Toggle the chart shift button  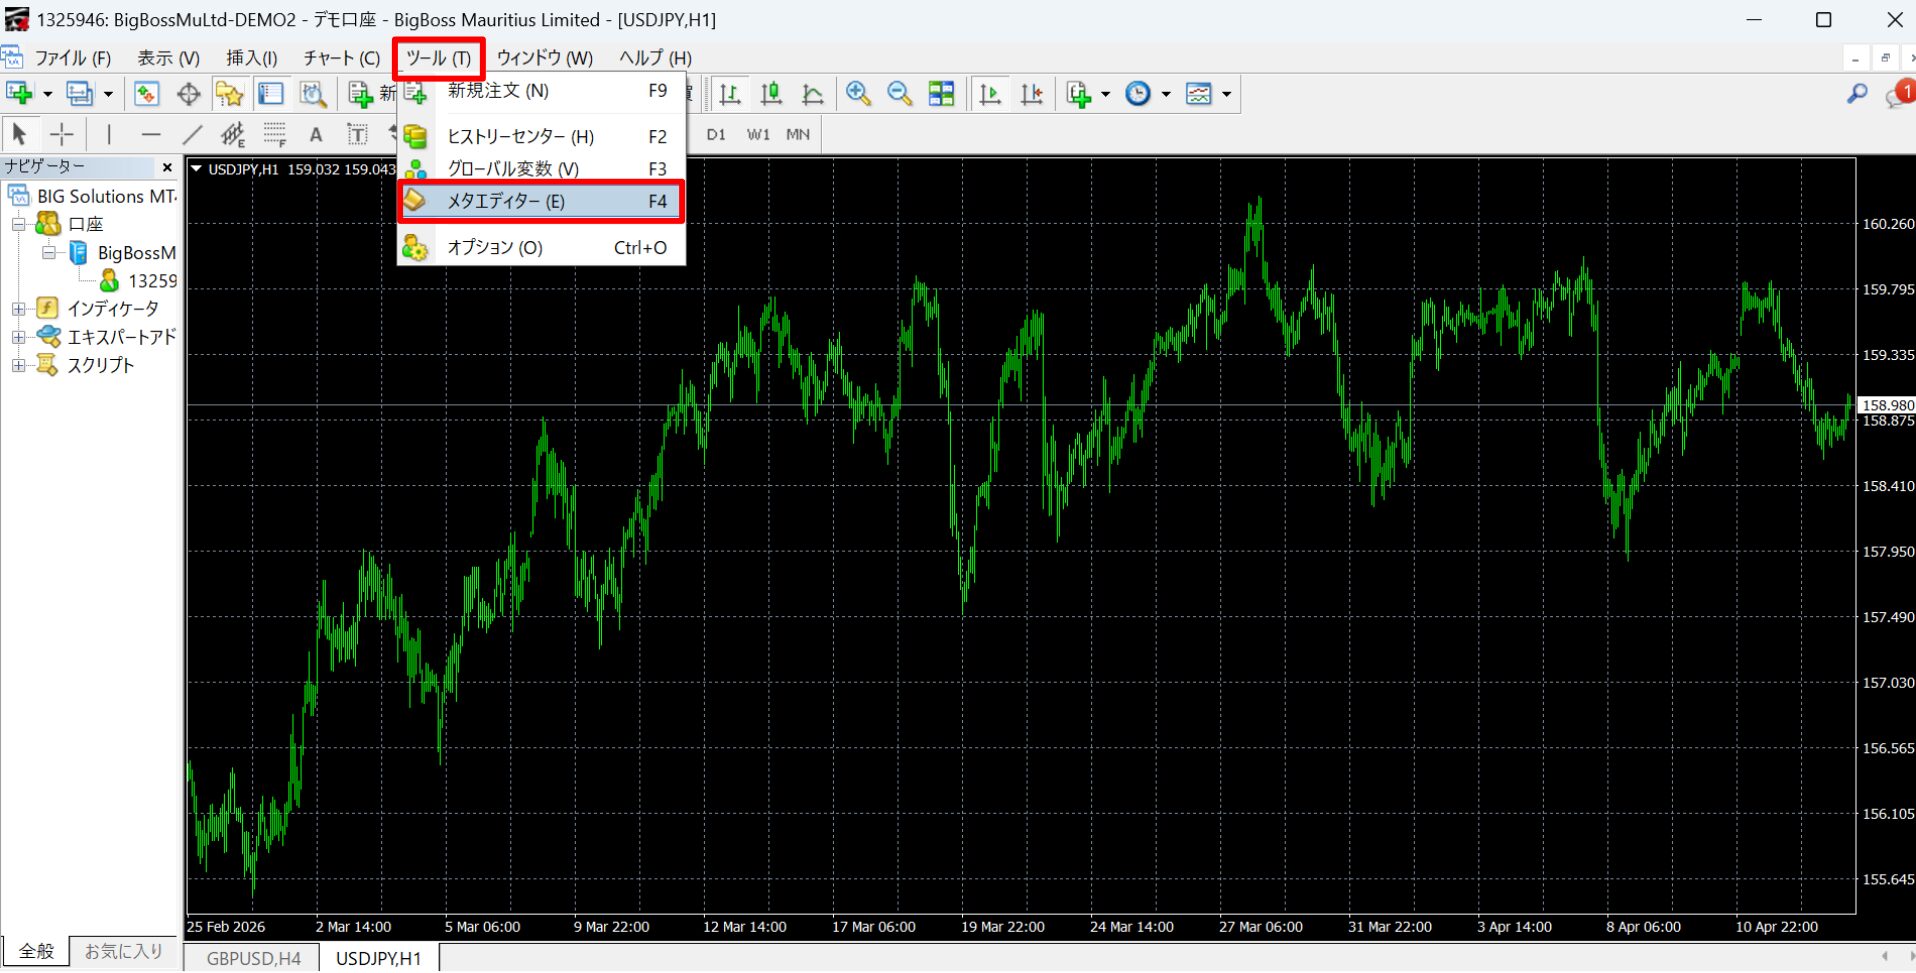(x=1032, y=94)
